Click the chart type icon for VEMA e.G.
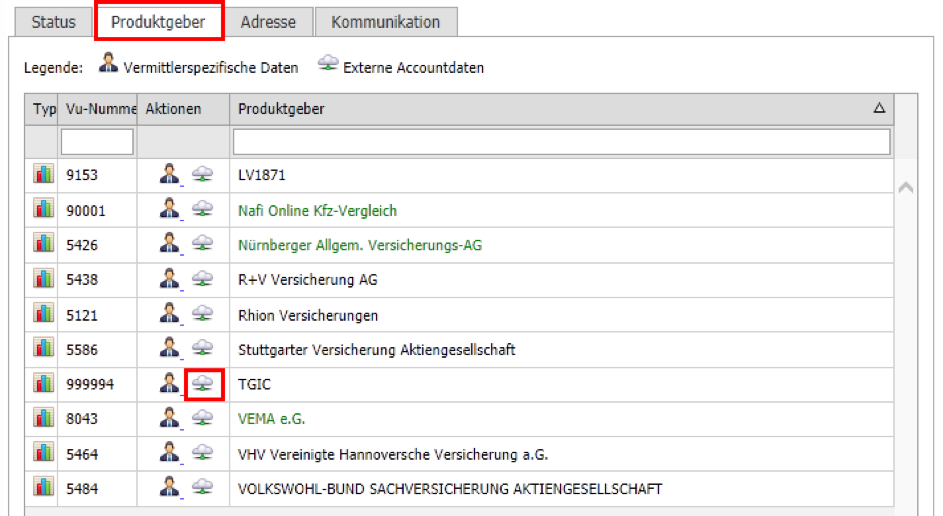 pyautogui.click(x=43, y=419)
